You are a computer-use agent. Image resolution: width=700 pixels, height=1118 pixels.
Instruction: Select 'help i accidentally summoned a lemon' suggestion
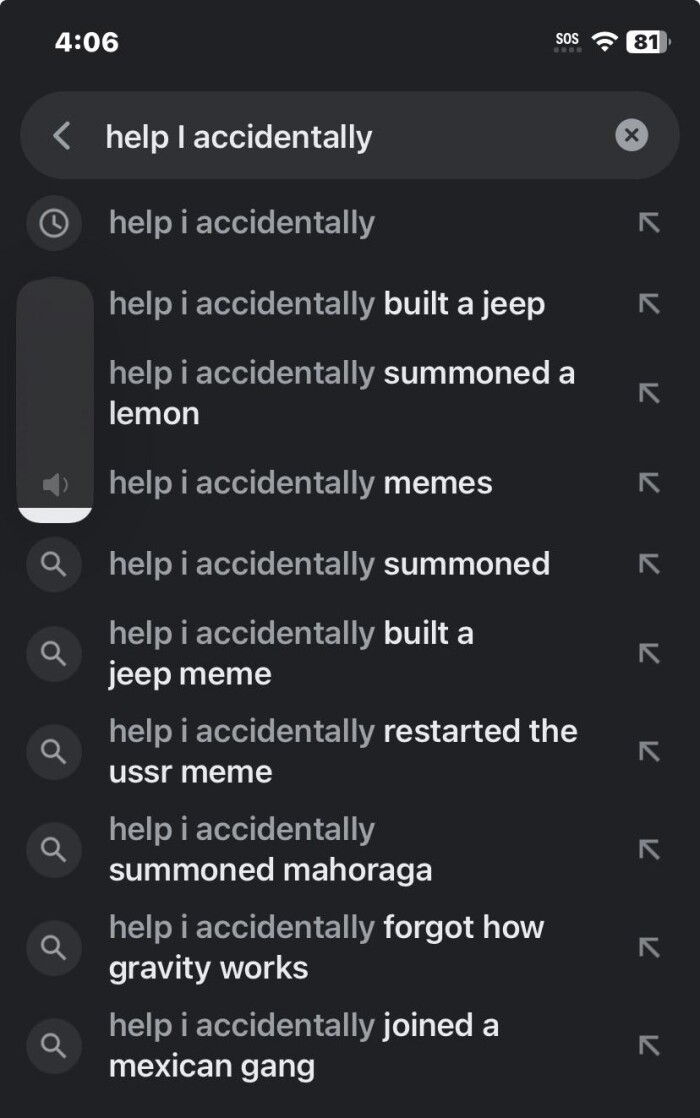[x=341, y=393]
